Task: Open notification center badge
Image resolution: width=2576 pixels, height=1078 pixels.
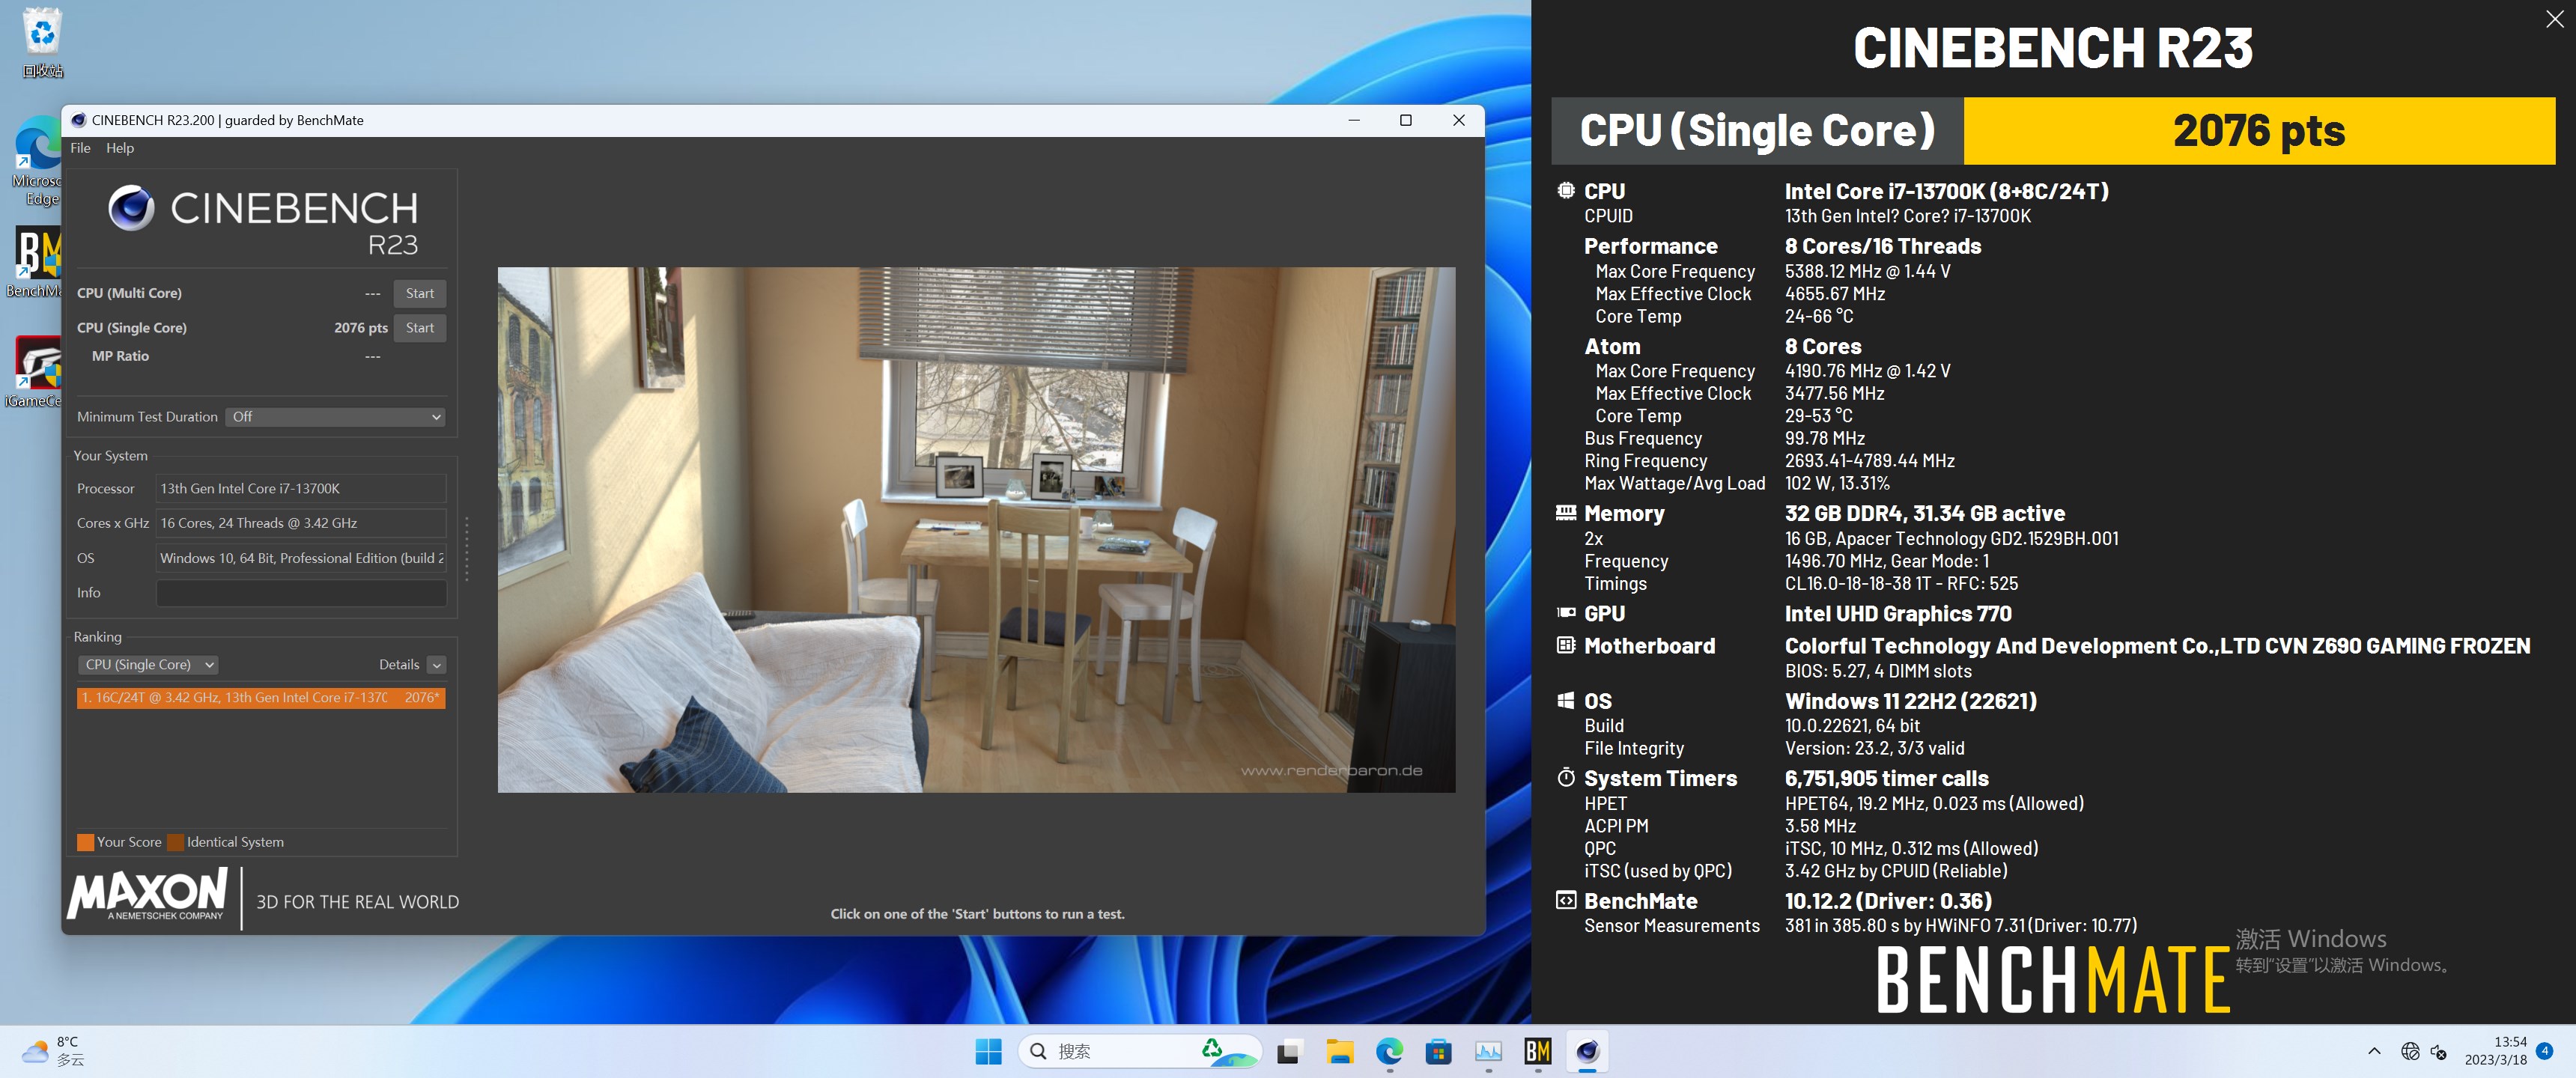Action: coord(2544,1051)
